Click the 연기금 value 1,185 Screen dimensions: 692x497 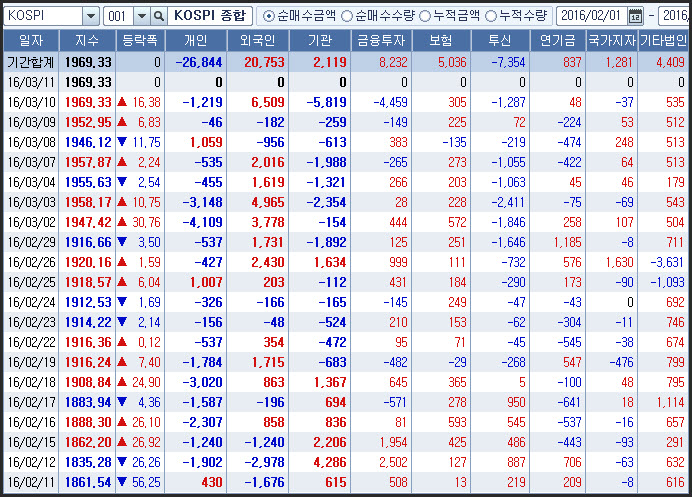[x=568, y=242]
